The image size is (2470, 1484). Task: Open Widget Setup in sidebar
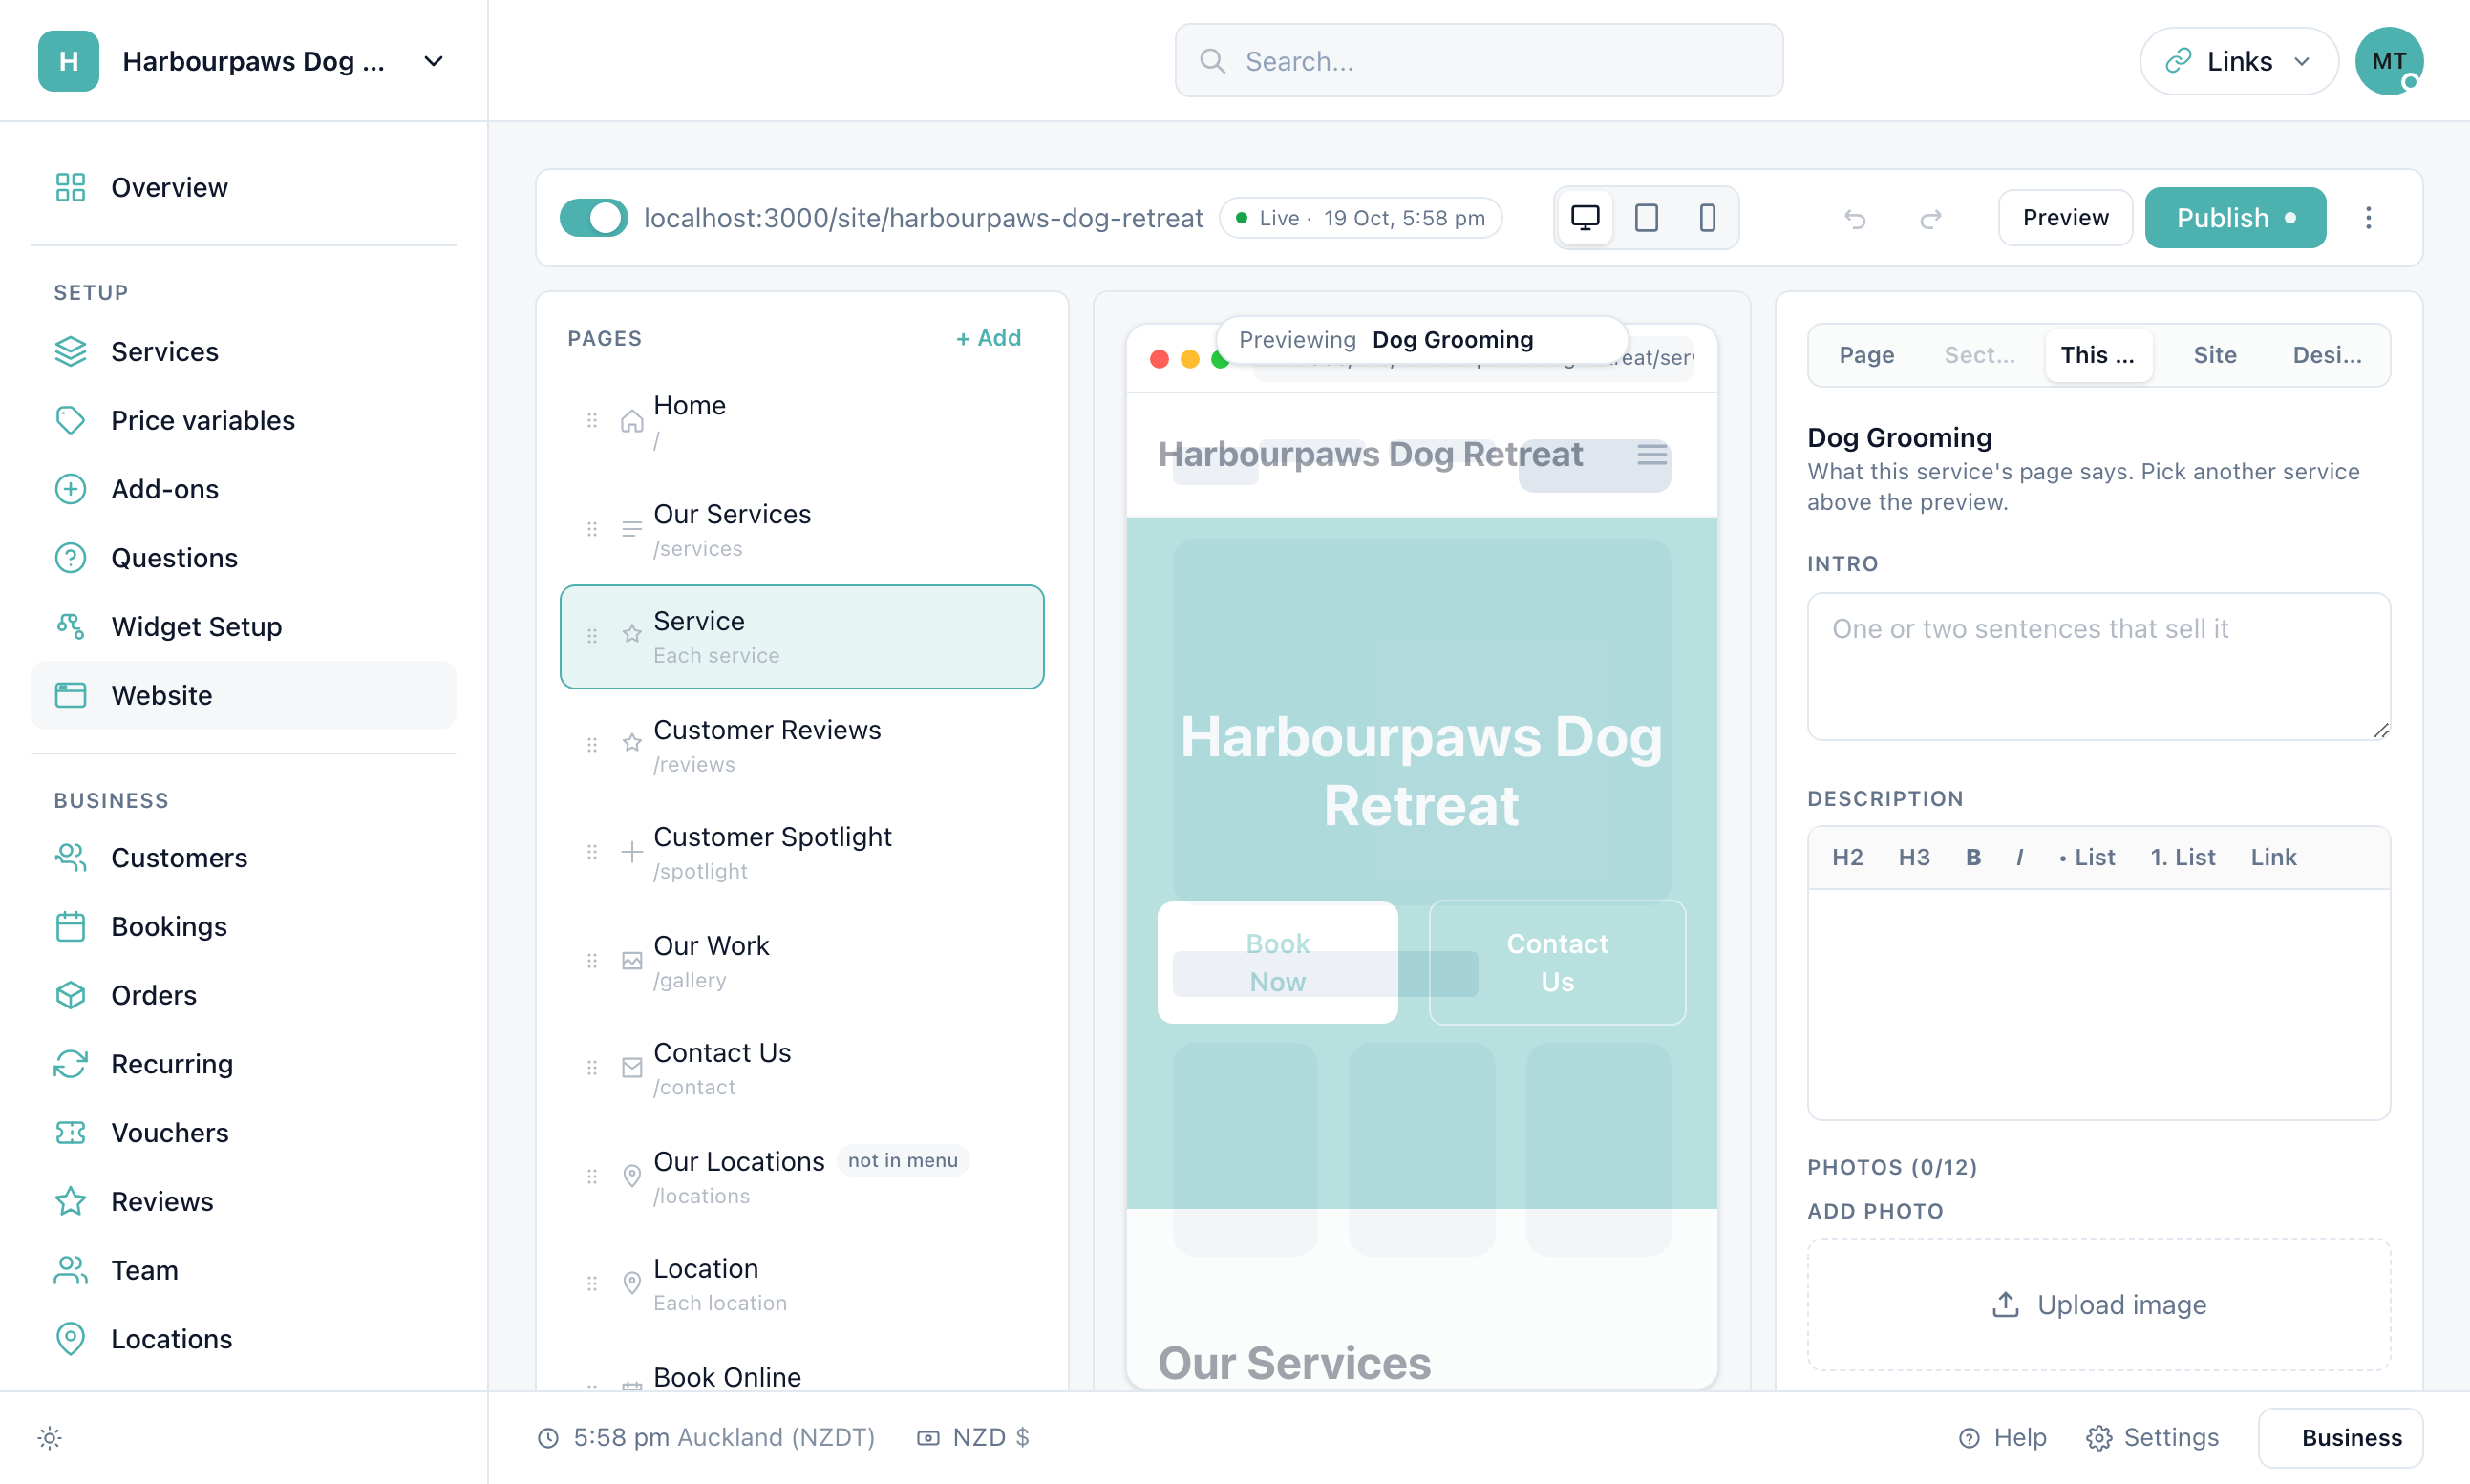click(243, 626)
